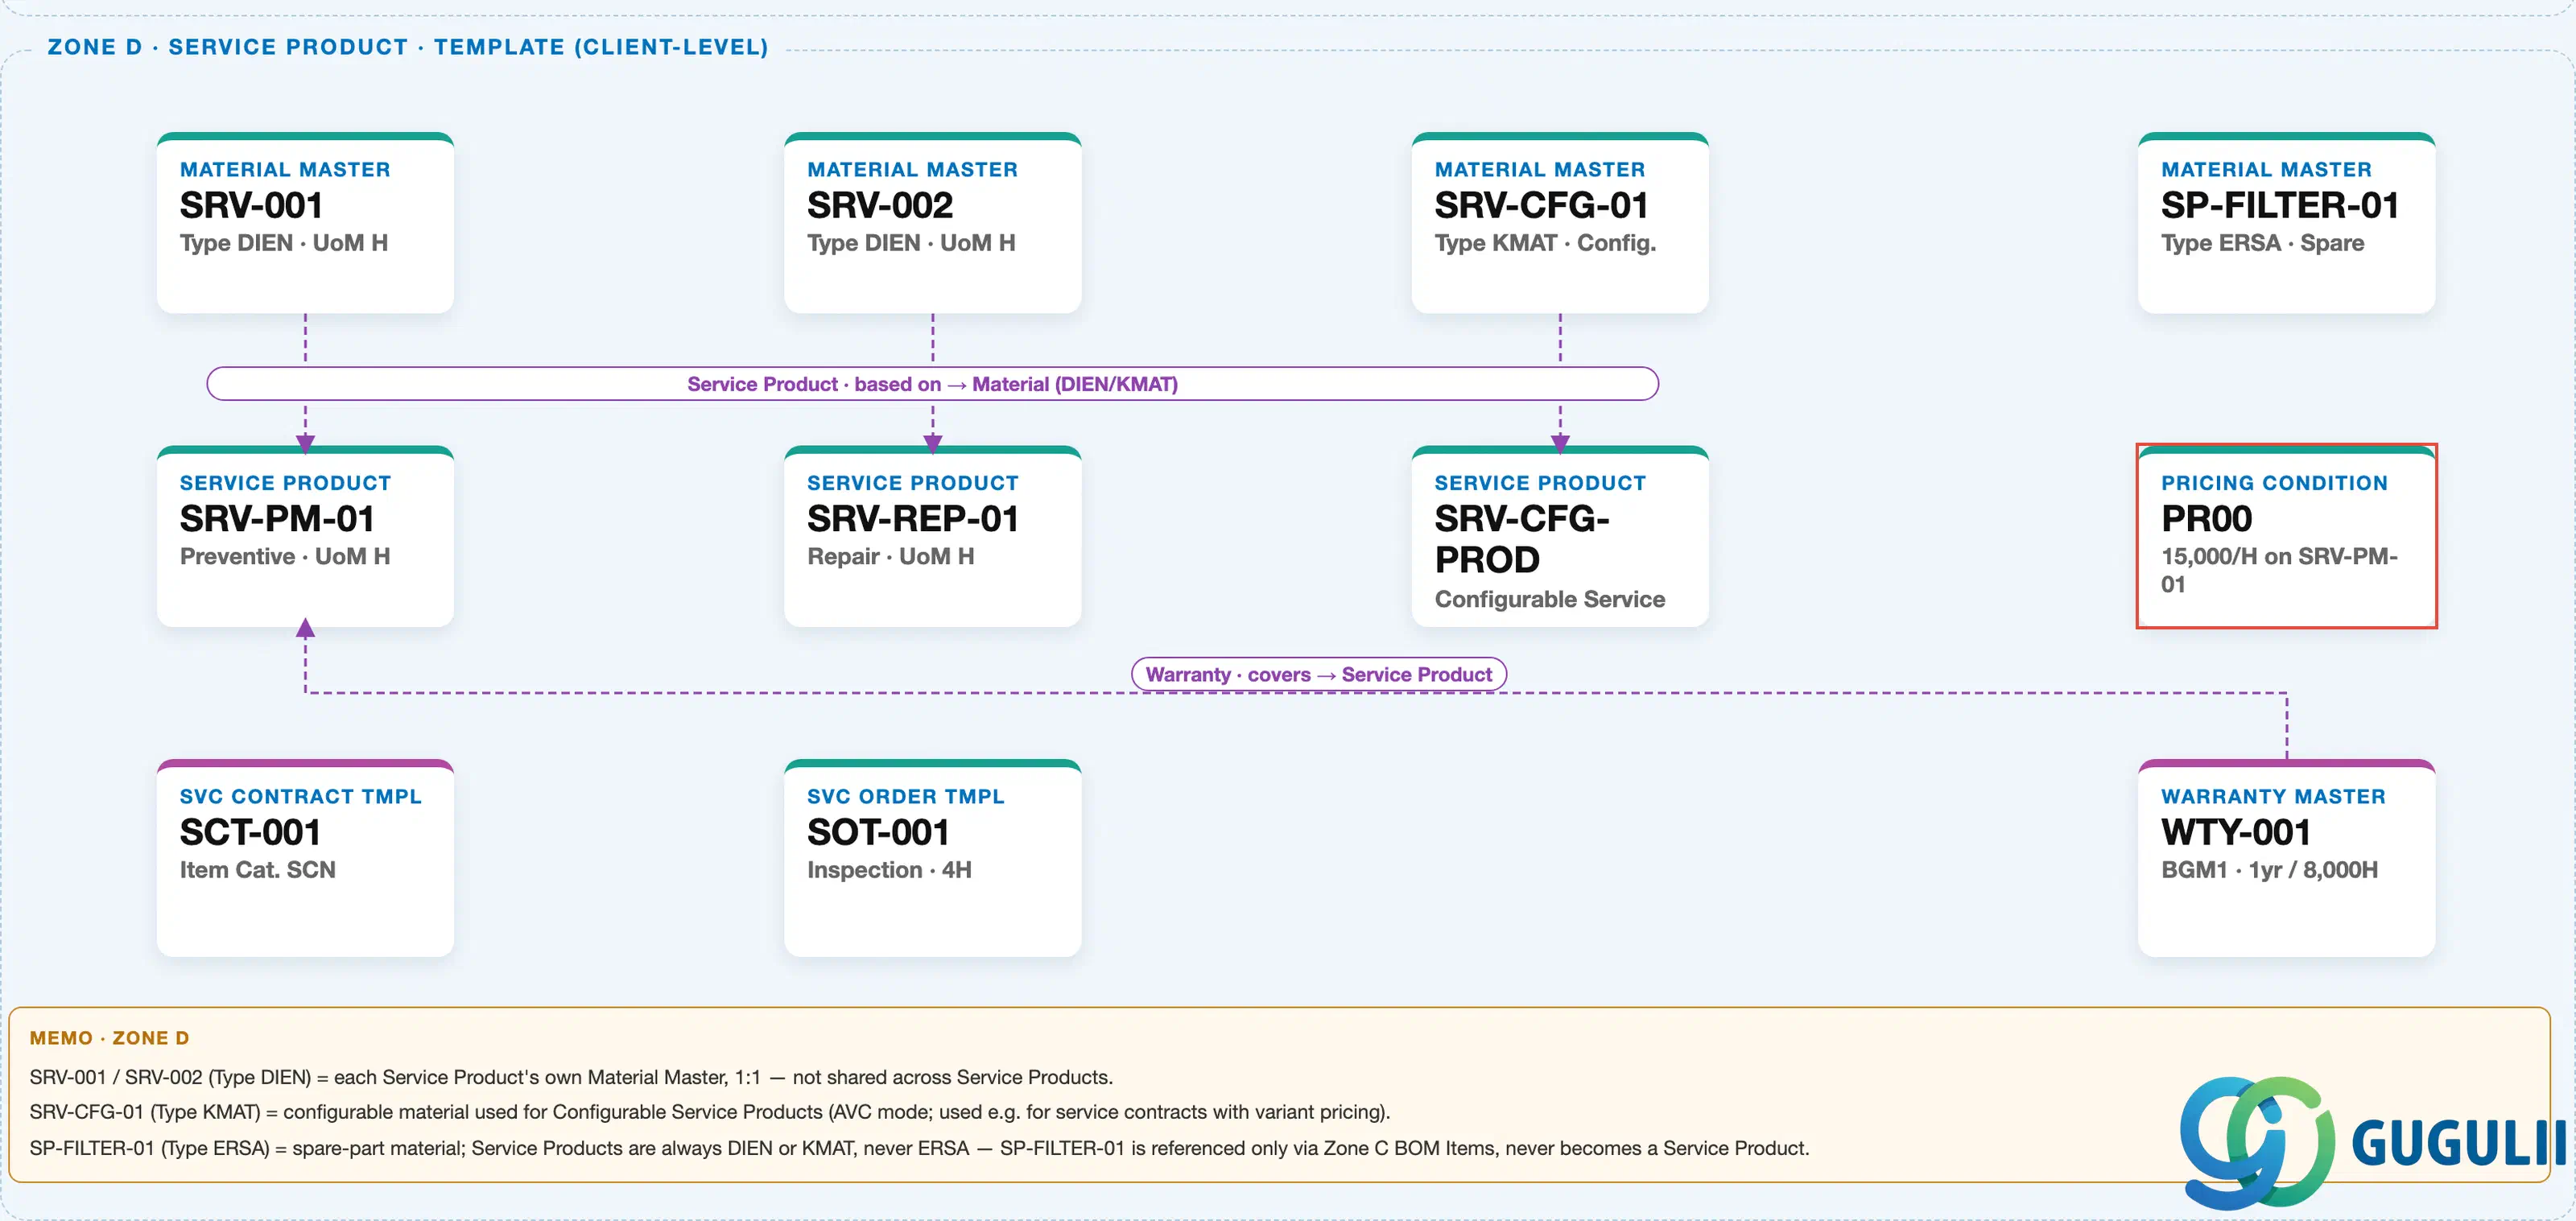Viewport: 2576px width, 1221px height.
Task: Select the SRV-PM-01 service product card
Action: [305, 537]
